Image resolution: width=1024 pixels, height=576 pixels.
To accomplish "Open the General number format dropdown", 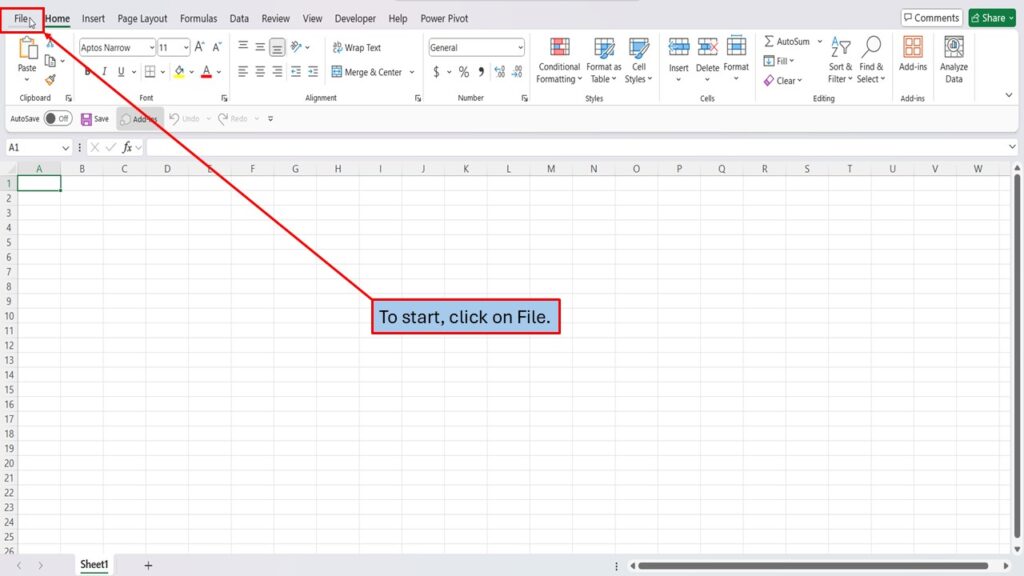I will [x=520, y=47].
